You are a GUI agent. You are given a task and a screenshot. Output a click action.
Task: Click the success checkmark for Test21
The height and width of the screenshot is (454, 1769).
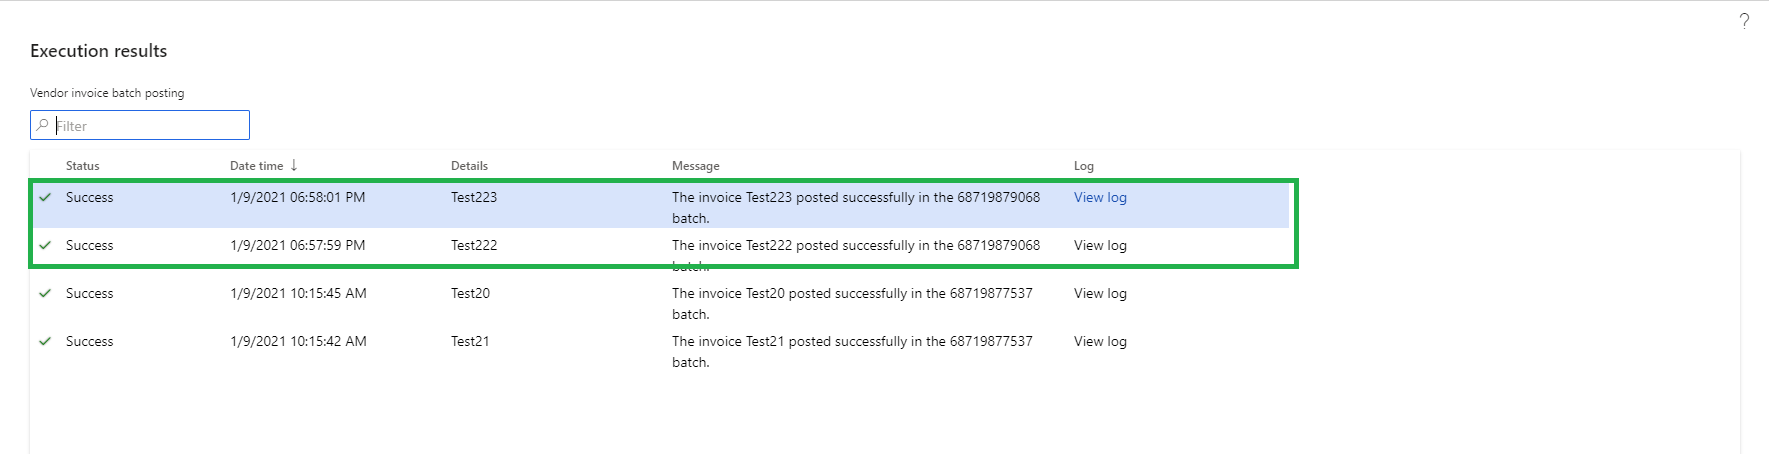point(45,341)
